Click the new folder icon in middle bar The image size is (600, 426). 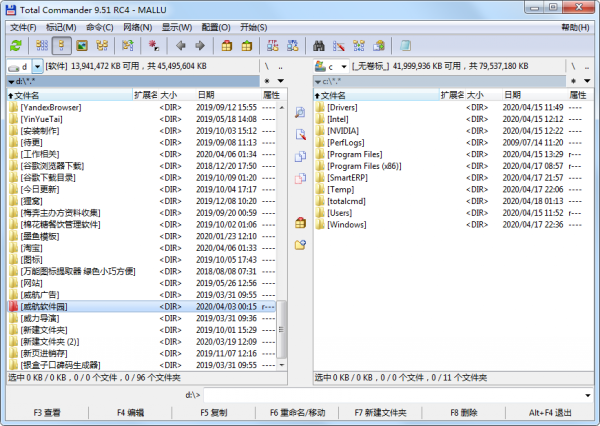click(300, 245)
